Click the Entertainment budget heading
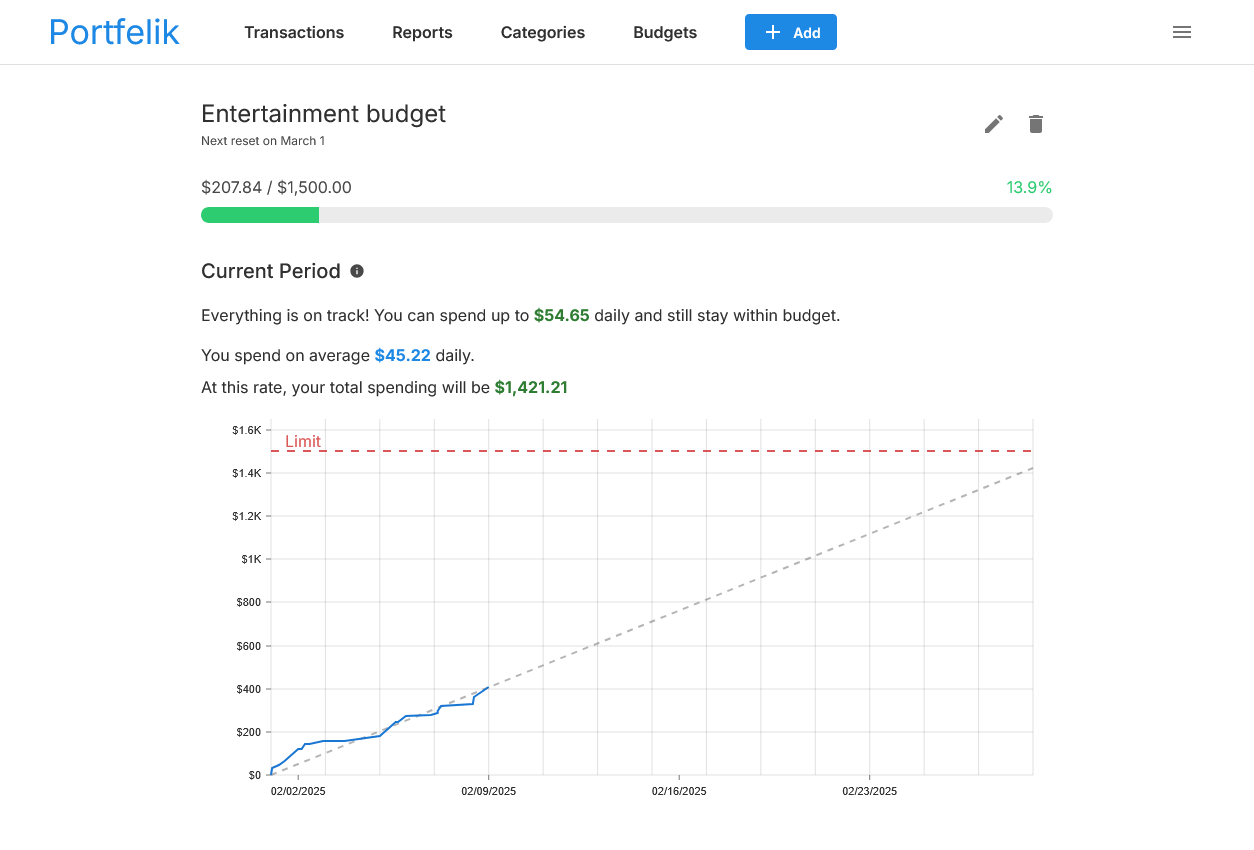Image resolution: width=1254 pixels, height=850 pixels. [323, 114]
